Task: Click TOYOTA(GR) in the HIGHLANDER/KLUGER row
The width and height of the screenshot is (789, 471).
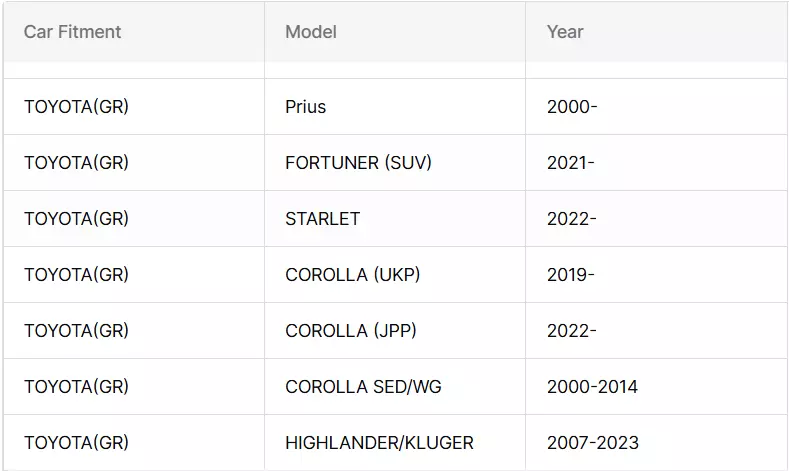Action: click(76, 442)
